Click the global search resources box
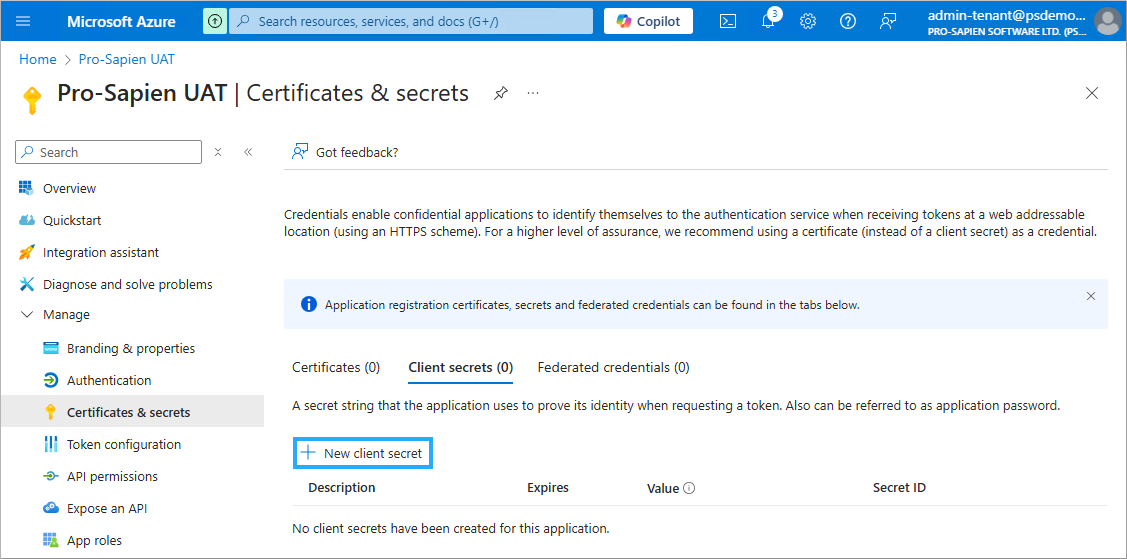This screenshot has height=559, width=1127. [x=410, y=21]
